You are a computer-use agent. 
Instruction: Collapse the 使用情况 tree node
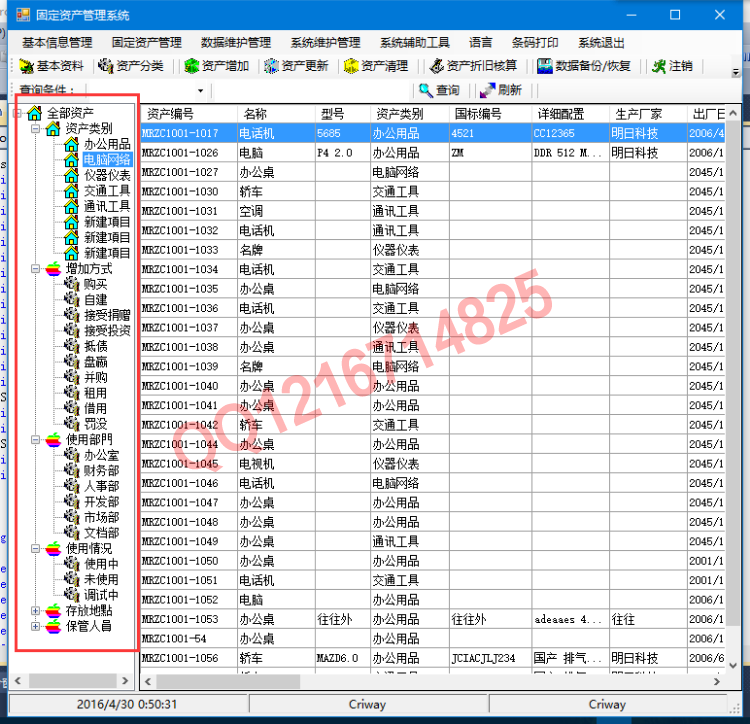coord(35,548)
